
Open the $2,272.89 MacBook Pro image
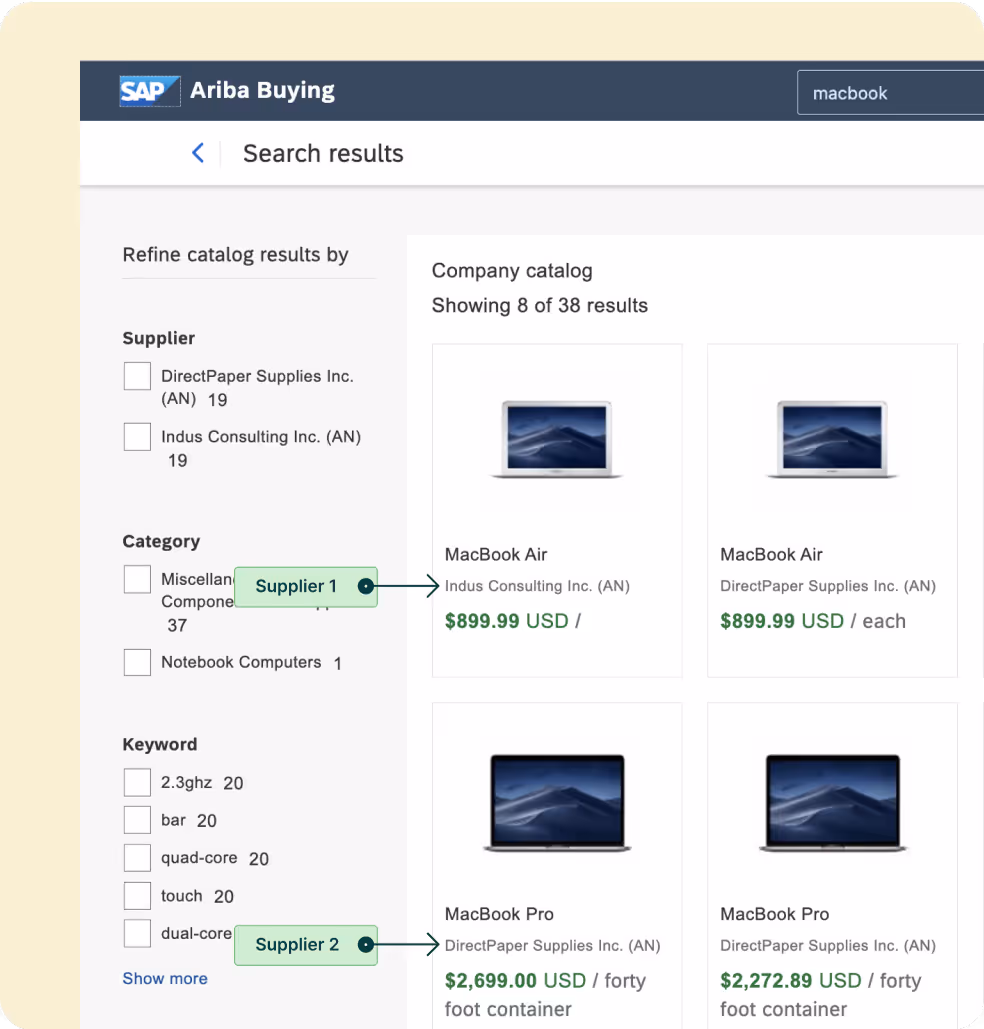click(x=832, y=803)
